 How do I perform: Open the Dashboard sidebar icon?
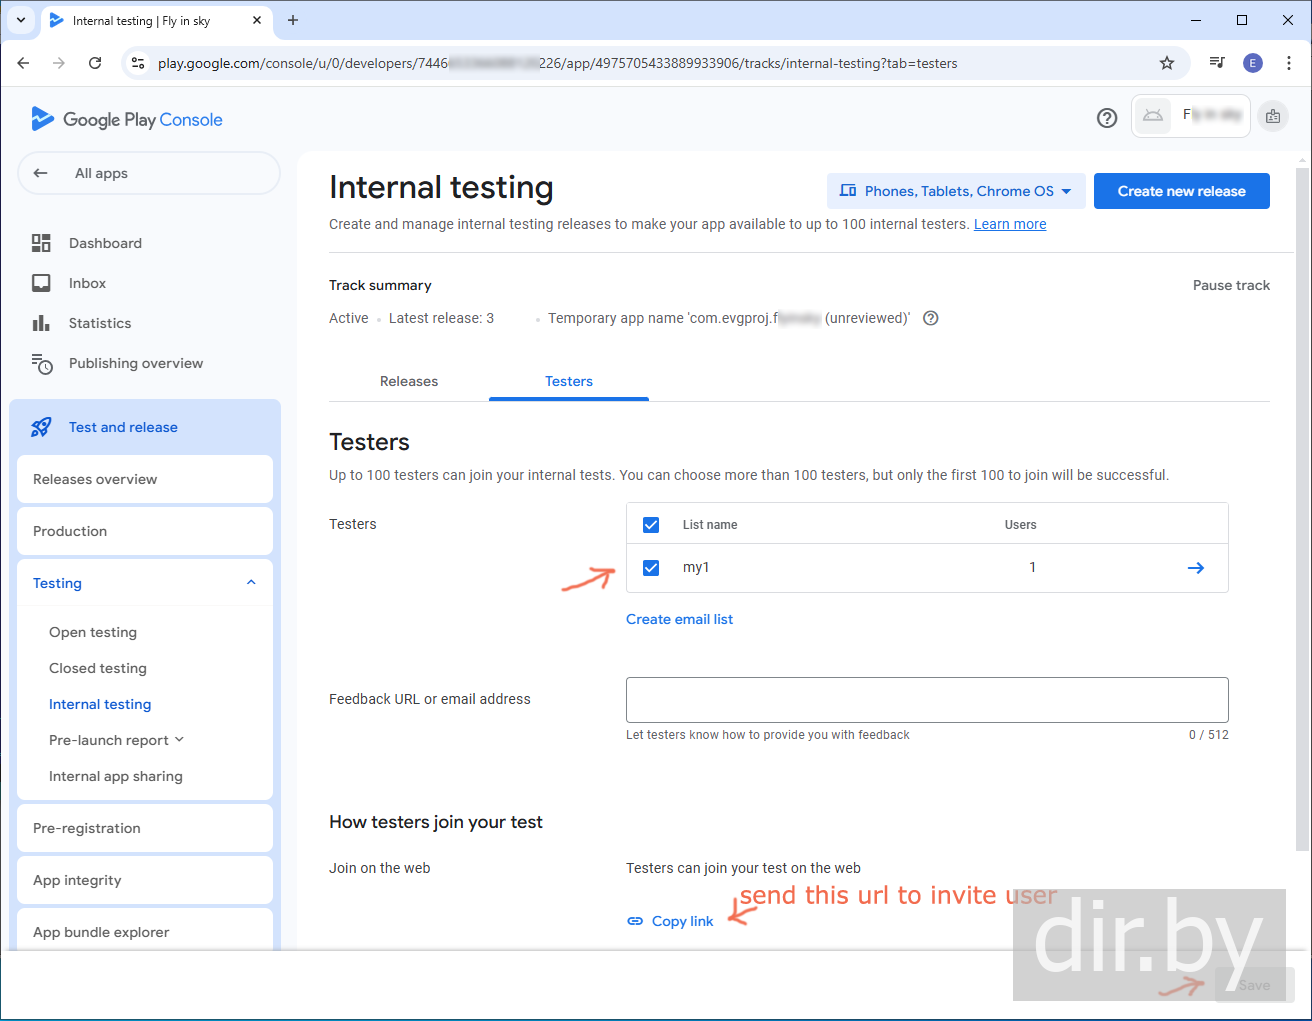tap(41, 243)
